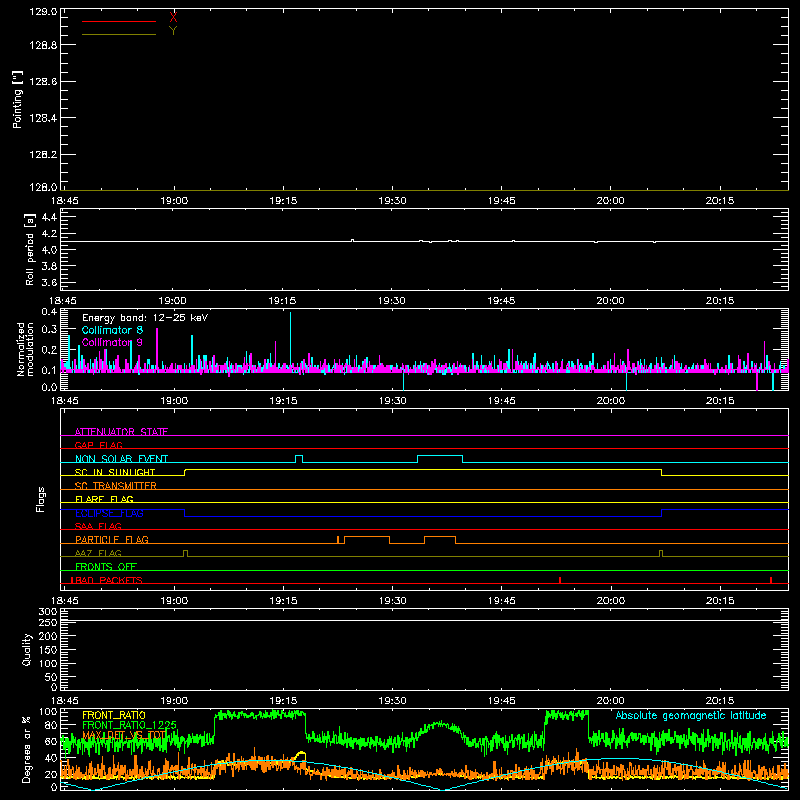Click the Y legend label
This screenshot has width=800, height=800.
coord(173,31)
